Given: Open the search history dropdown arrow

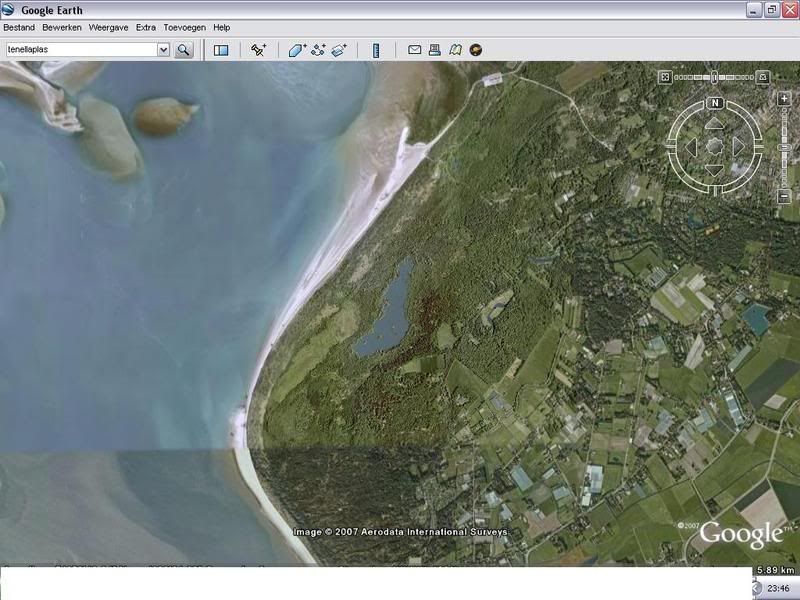Looking at the screenshot, I should tap(163, 50).
